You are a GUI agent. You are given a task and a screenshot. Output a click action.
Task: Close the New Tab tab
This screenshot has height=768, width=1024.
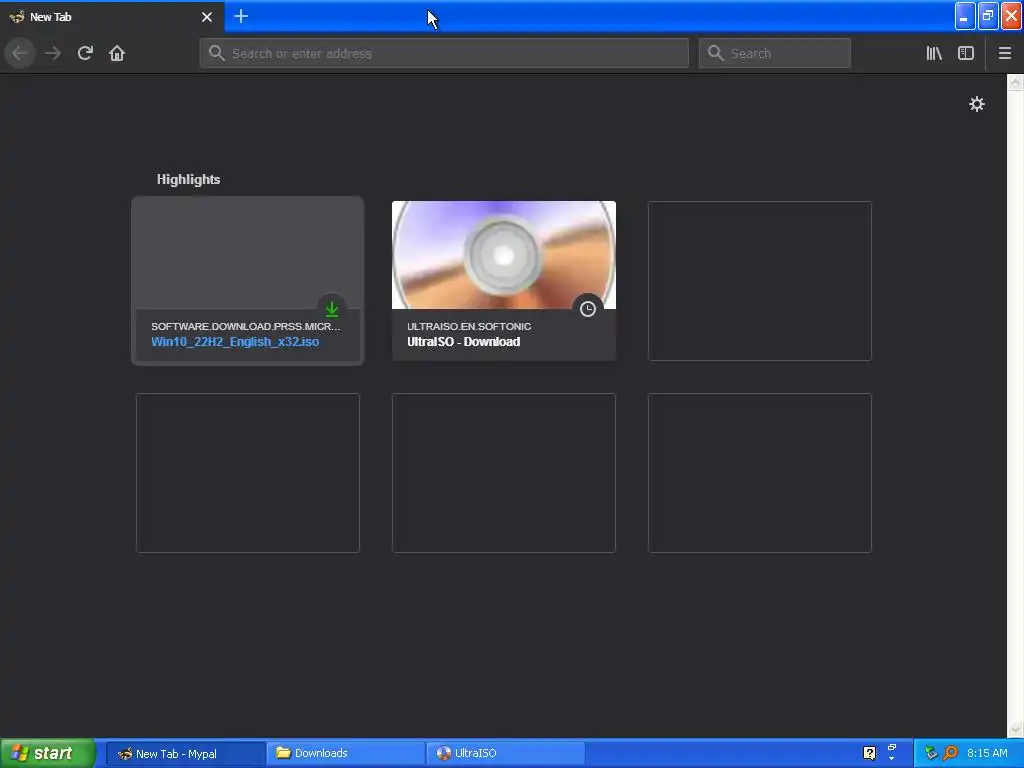tap(207, 17)
